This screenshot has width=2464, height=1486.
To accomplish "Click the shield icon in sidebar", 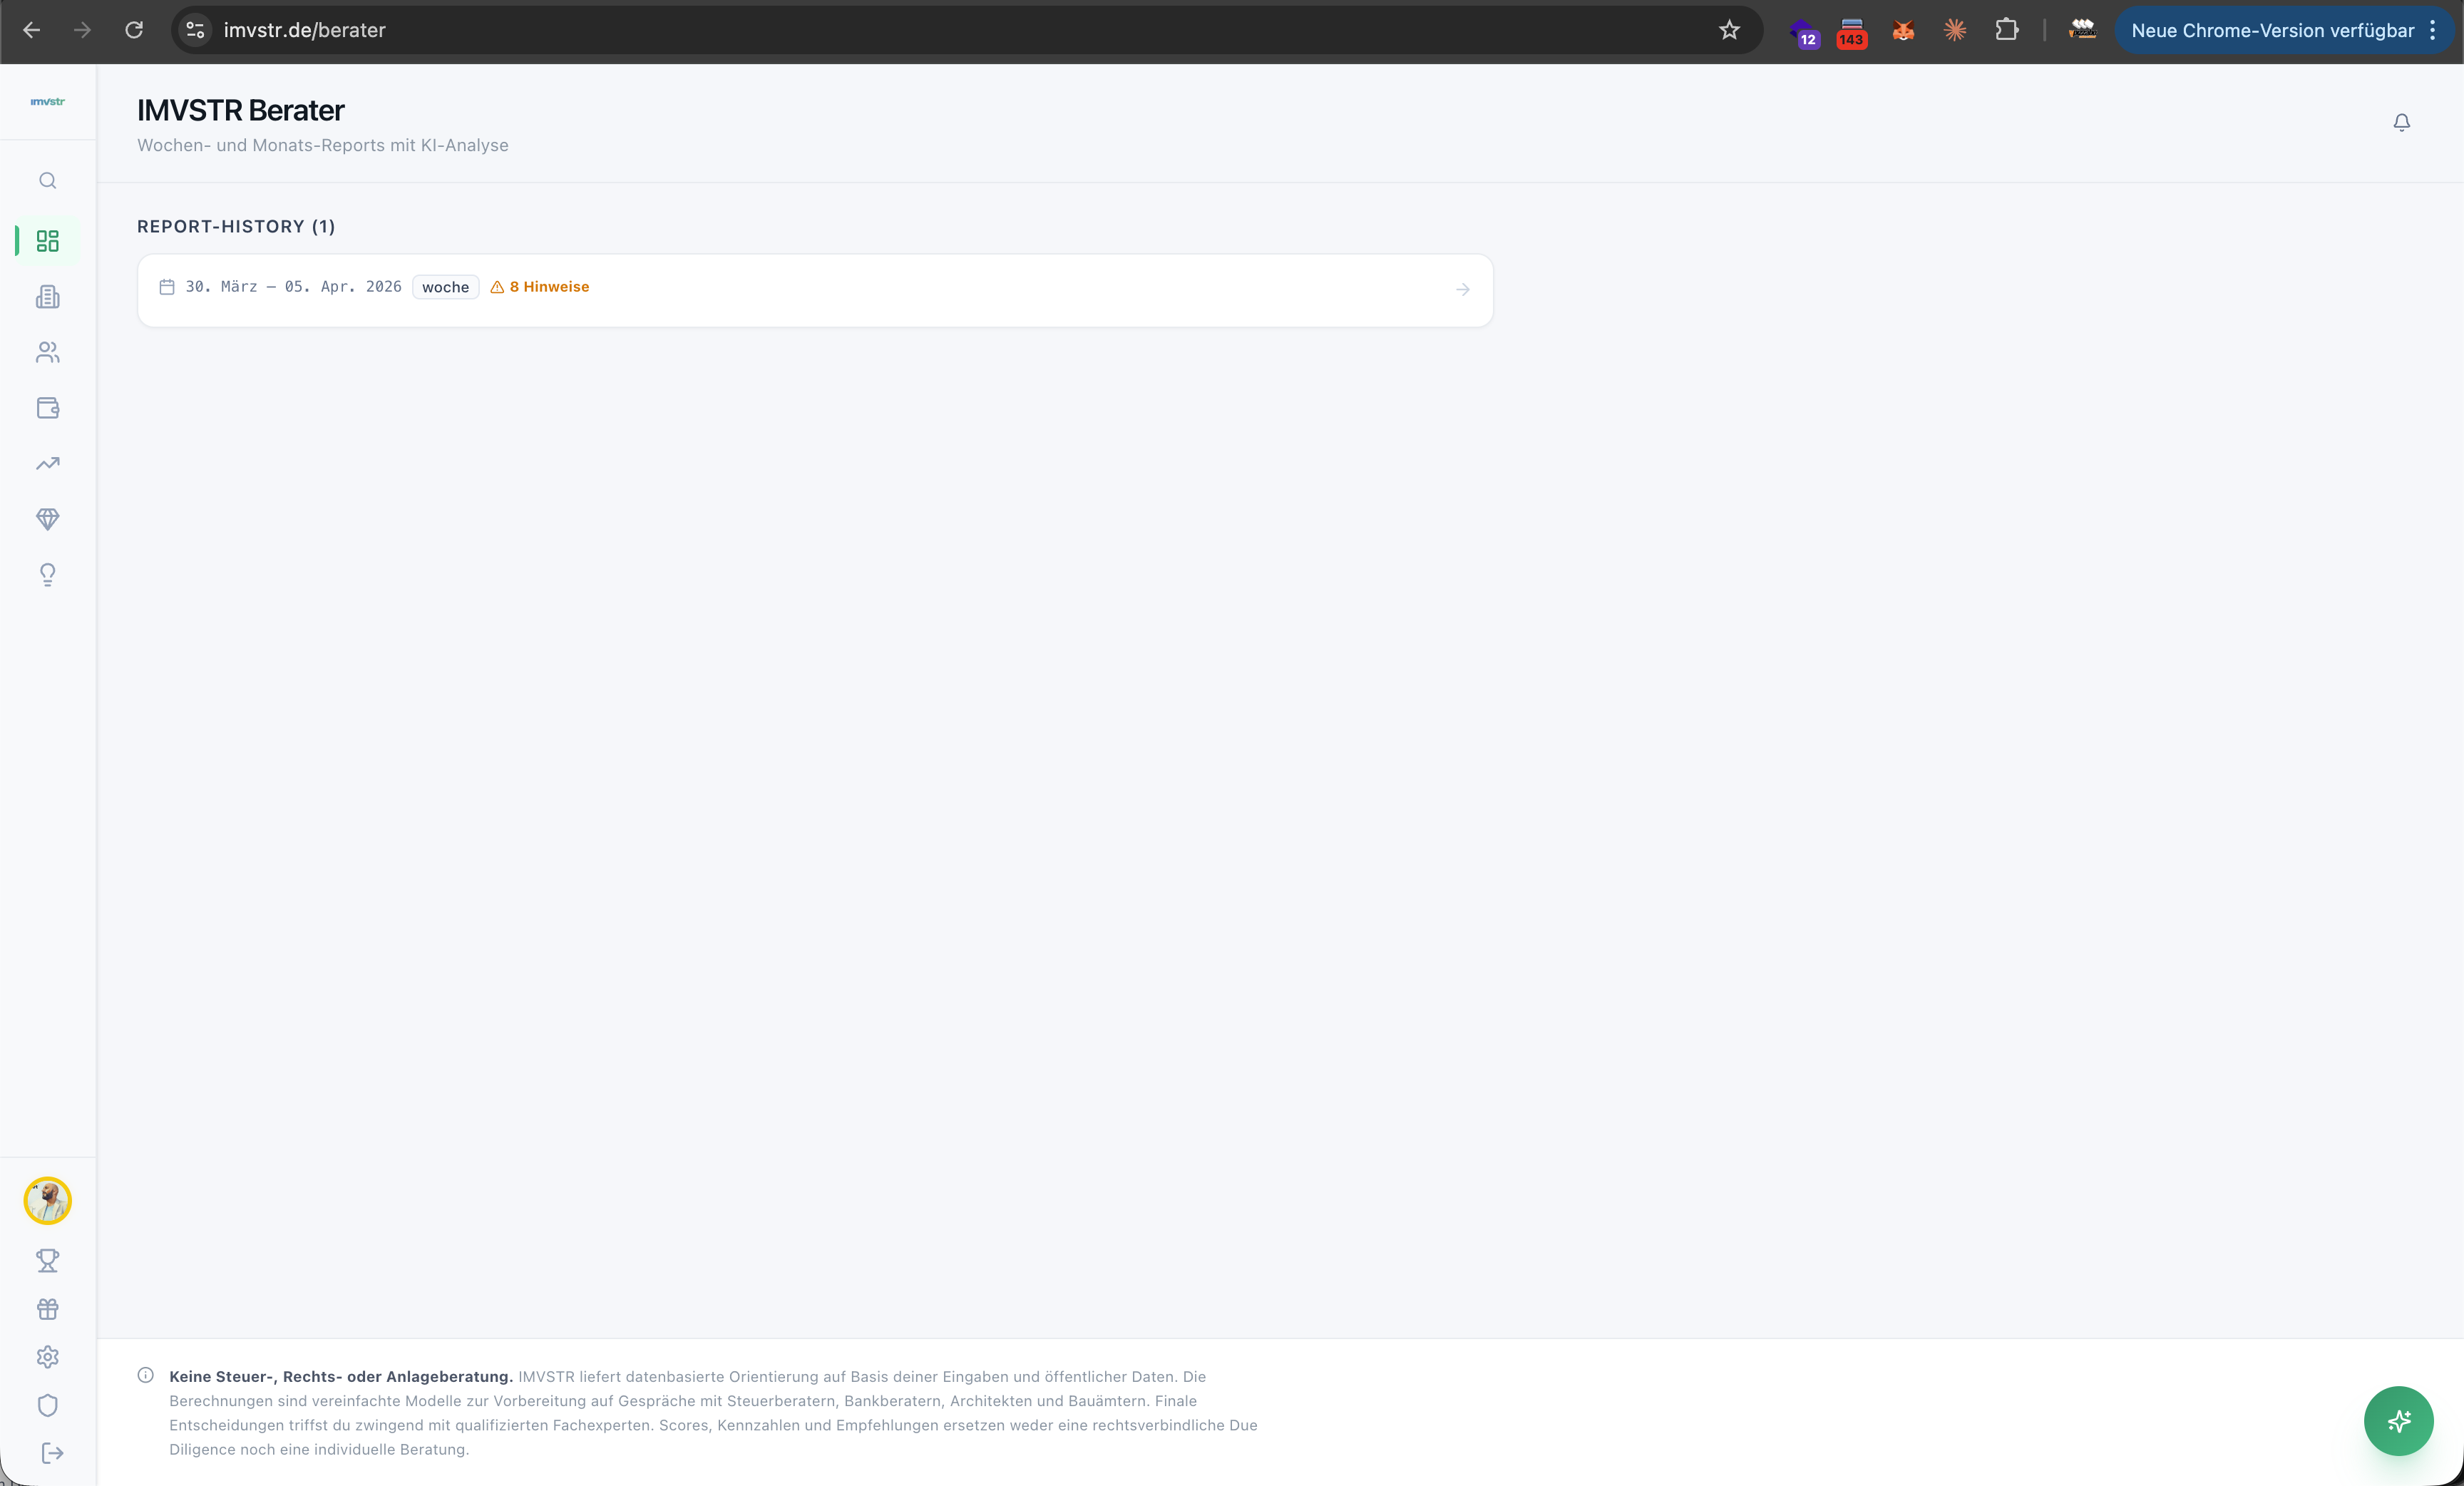I will pos(47,1405).
